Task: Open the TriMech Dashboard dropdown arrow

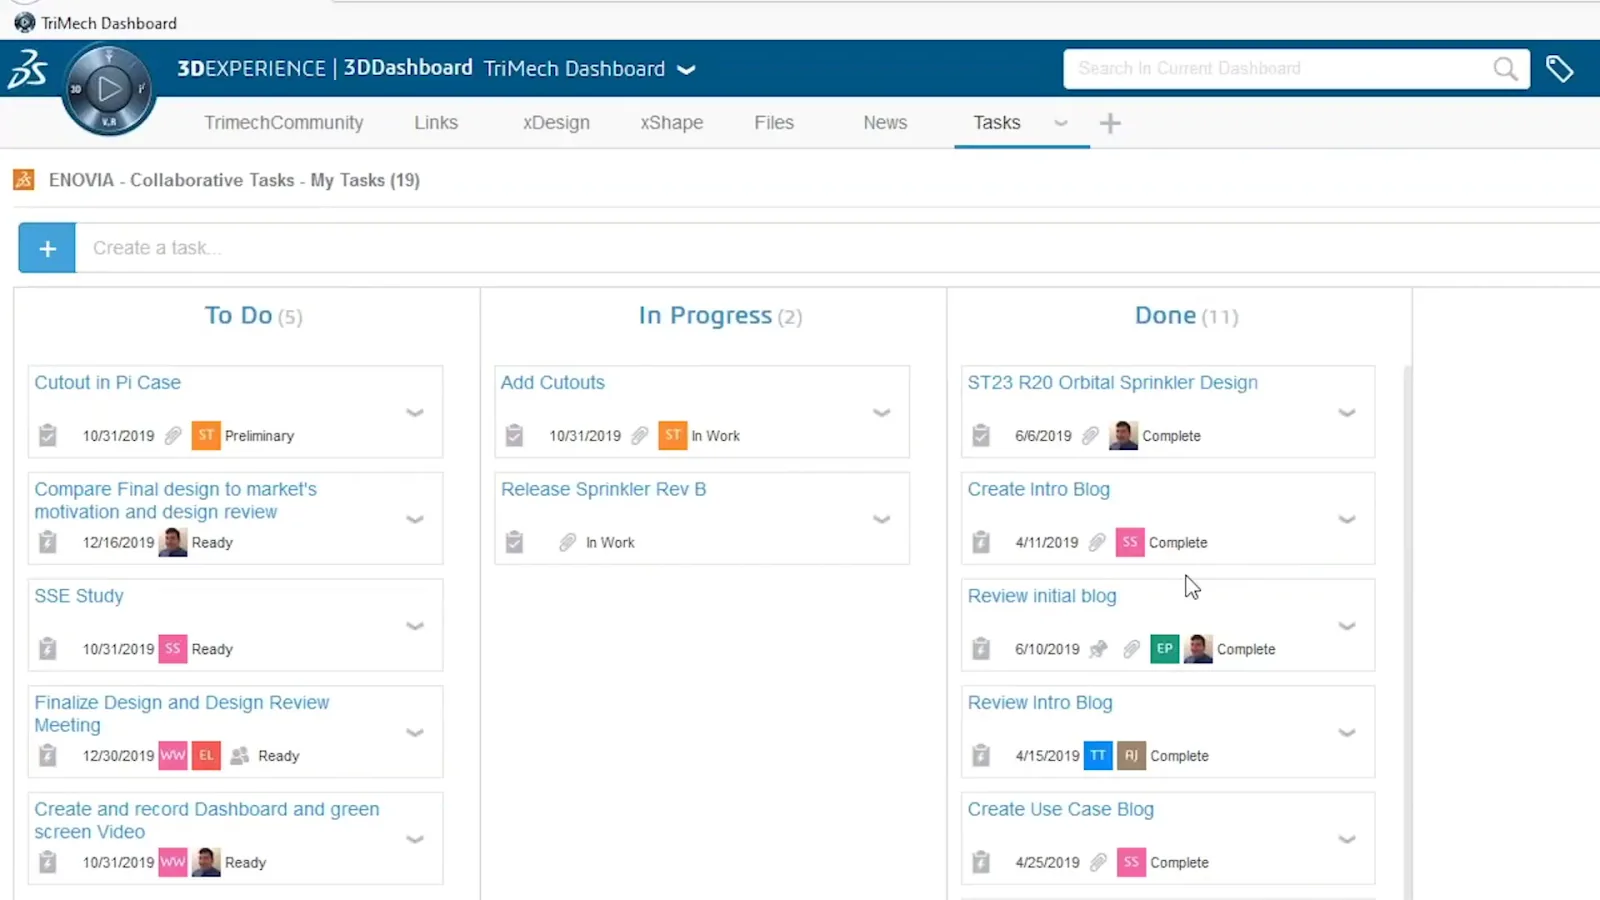Action: pyautogui.click(x=686, y=69)
